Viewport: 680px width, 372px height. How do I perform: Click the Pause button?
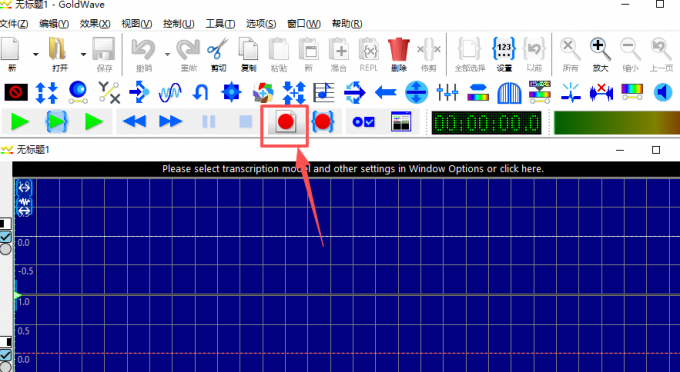[x=209, y=122]
